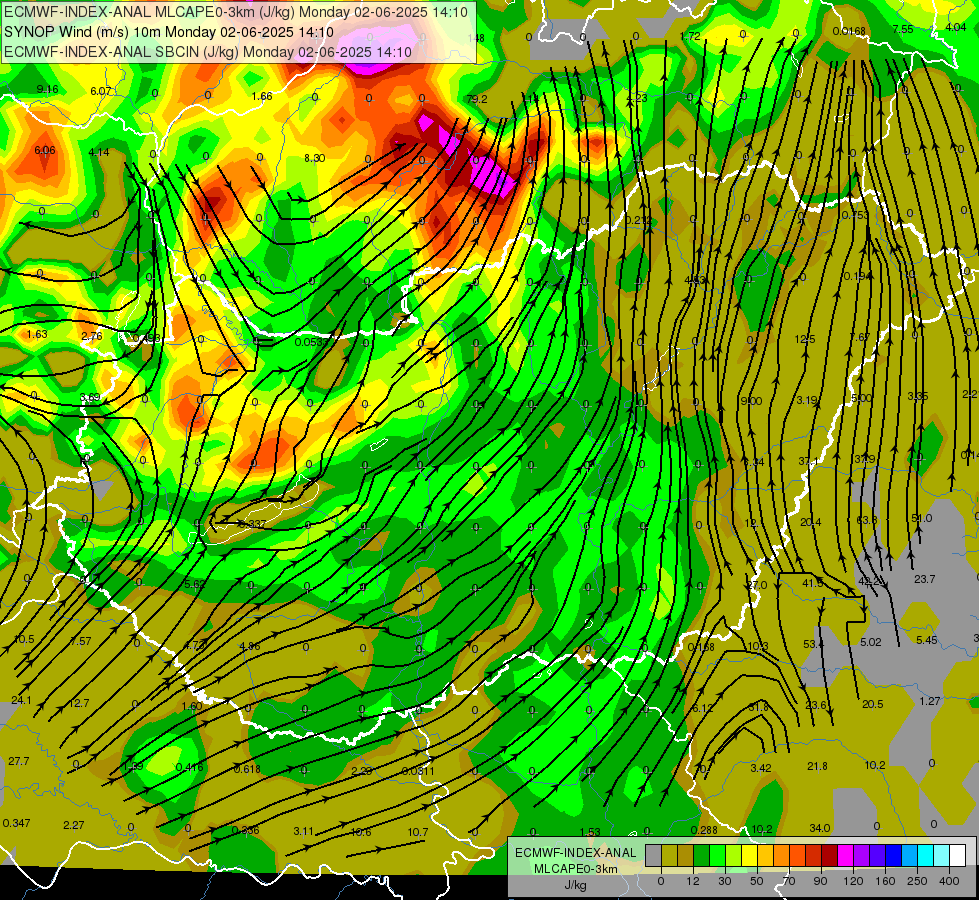The width and height of the screenshot is (979, 900).
Task: Click the 1.66 value
Action: [262, 96]
